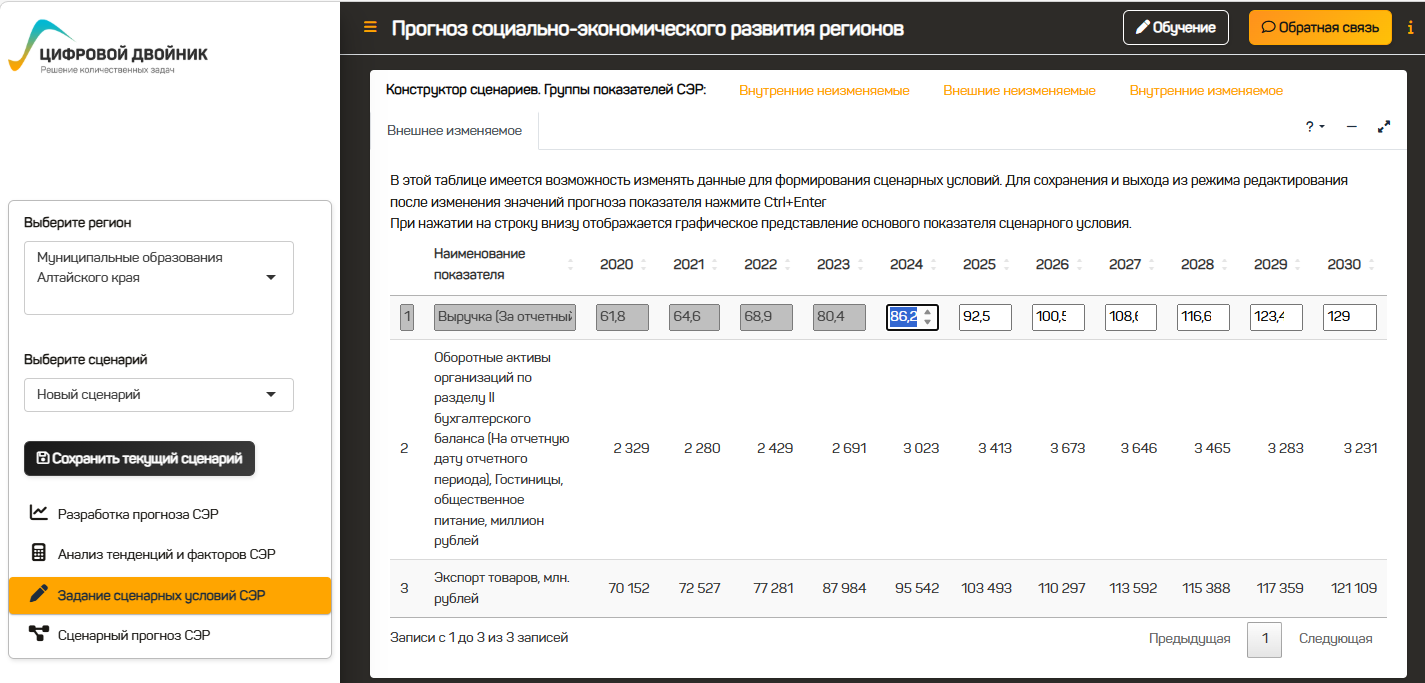Expand the panel to fullscreen
1425x683 pixels.
(1384, 127)
